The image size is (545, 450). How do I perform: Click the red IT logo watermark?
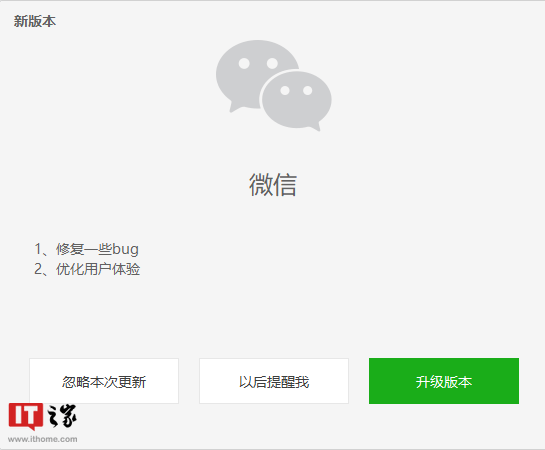tap(26, 416)
